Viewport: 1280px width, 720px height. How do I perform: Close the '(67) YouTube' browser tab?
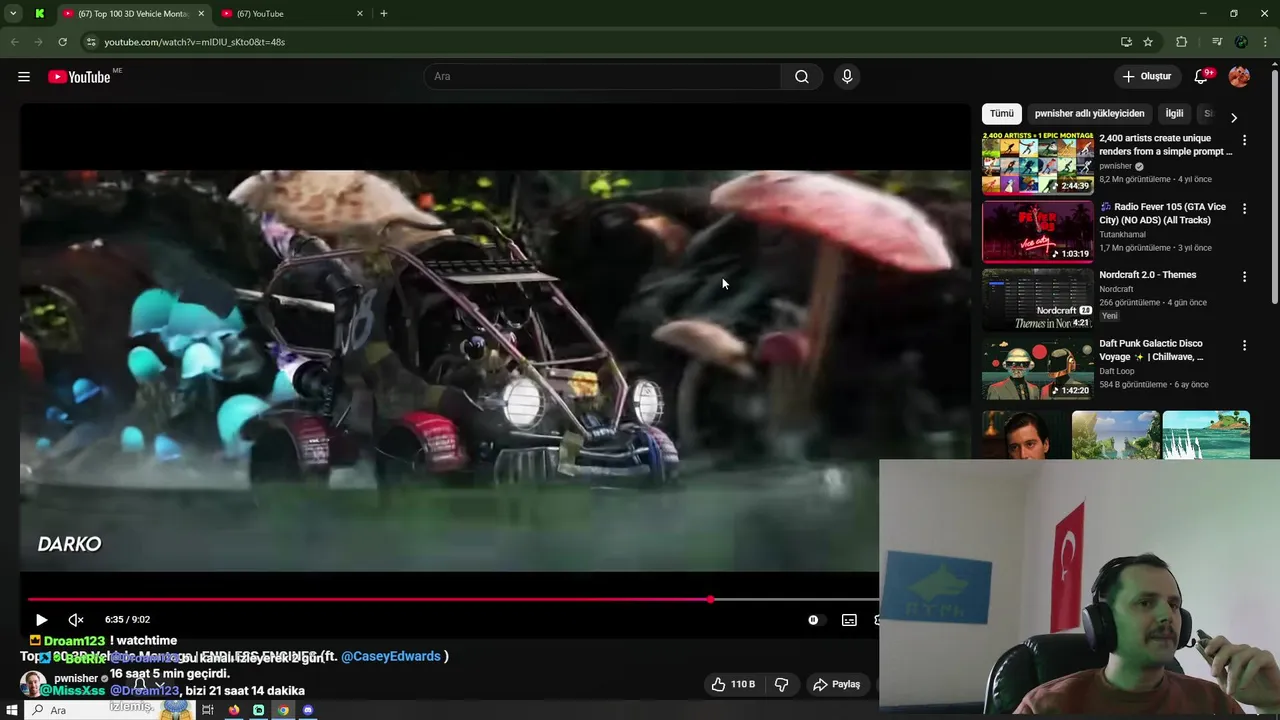point(360,14)
